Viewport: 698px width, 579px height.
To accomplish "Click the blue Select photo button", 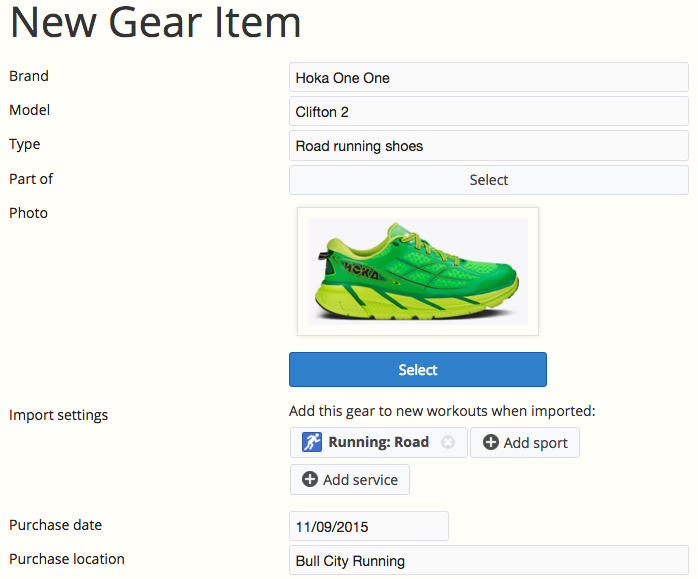I will [x=418, y=369].
